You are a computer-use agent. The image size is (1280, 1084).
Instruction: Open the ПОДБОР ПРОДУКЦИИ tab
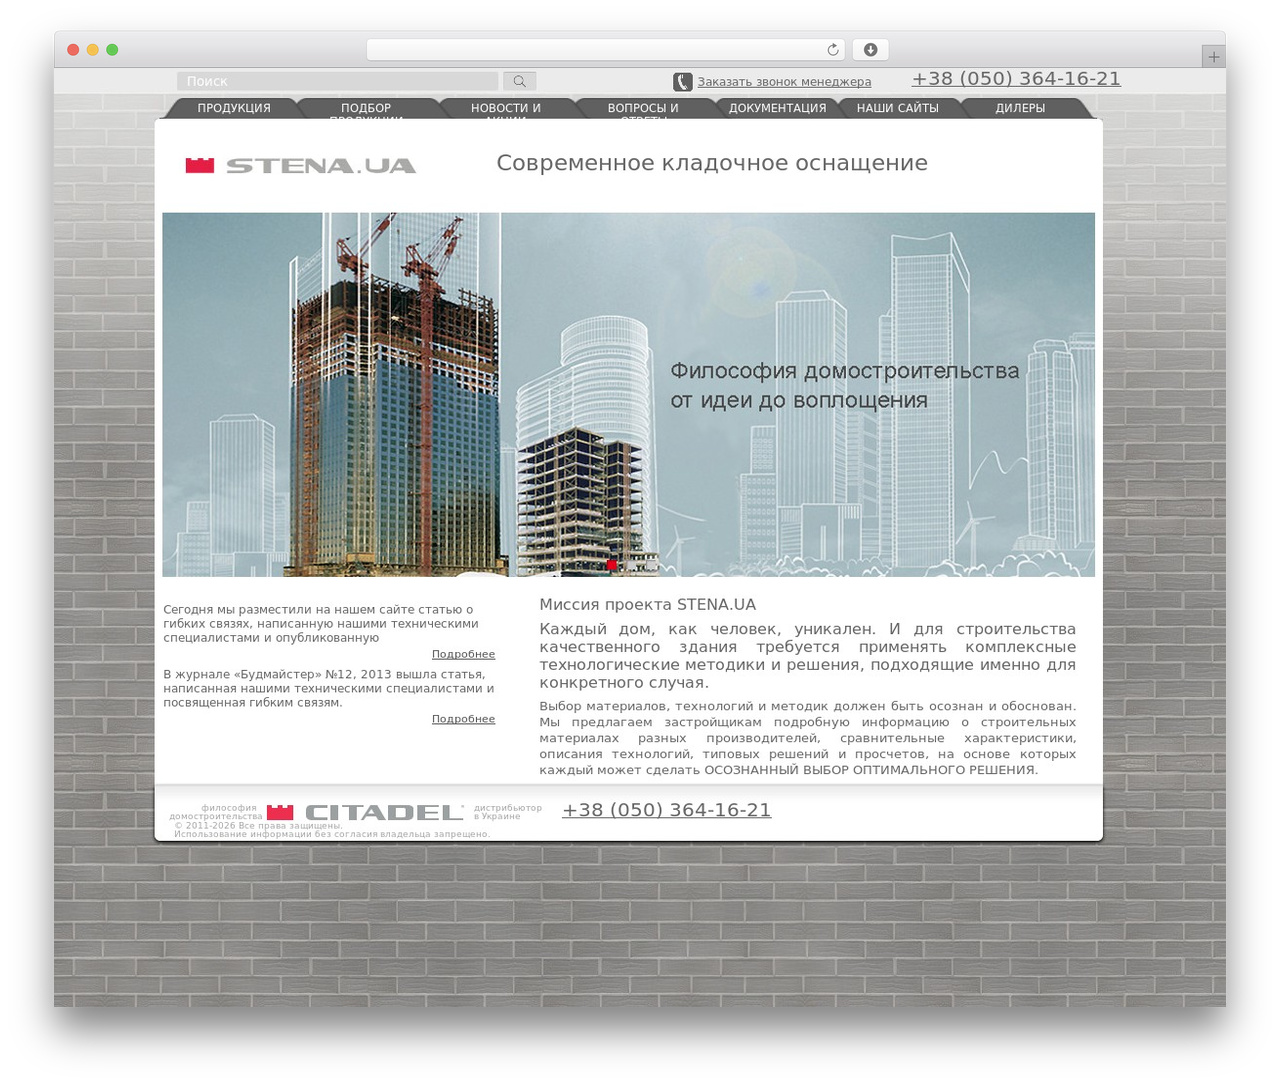pos(366,109)
